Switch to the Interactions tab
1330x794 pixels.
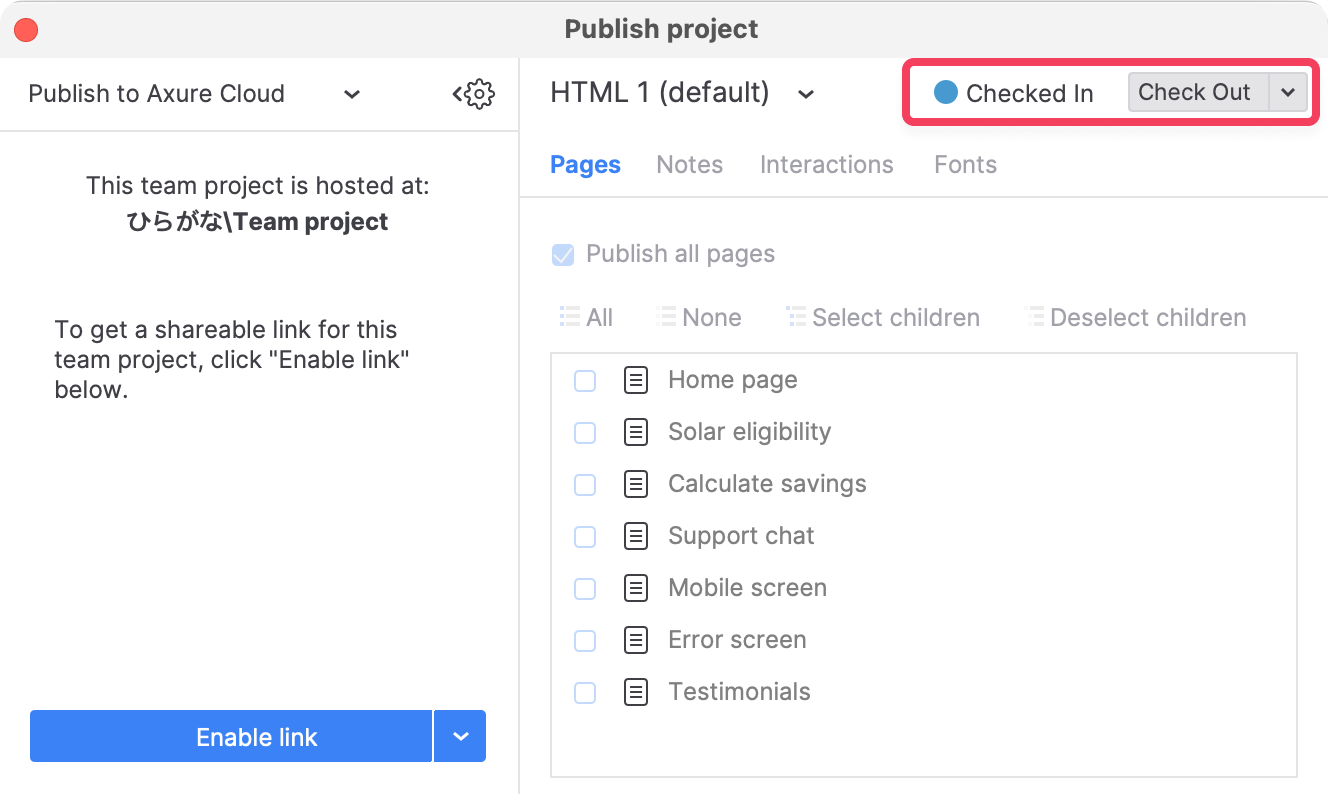coord(826,165)
